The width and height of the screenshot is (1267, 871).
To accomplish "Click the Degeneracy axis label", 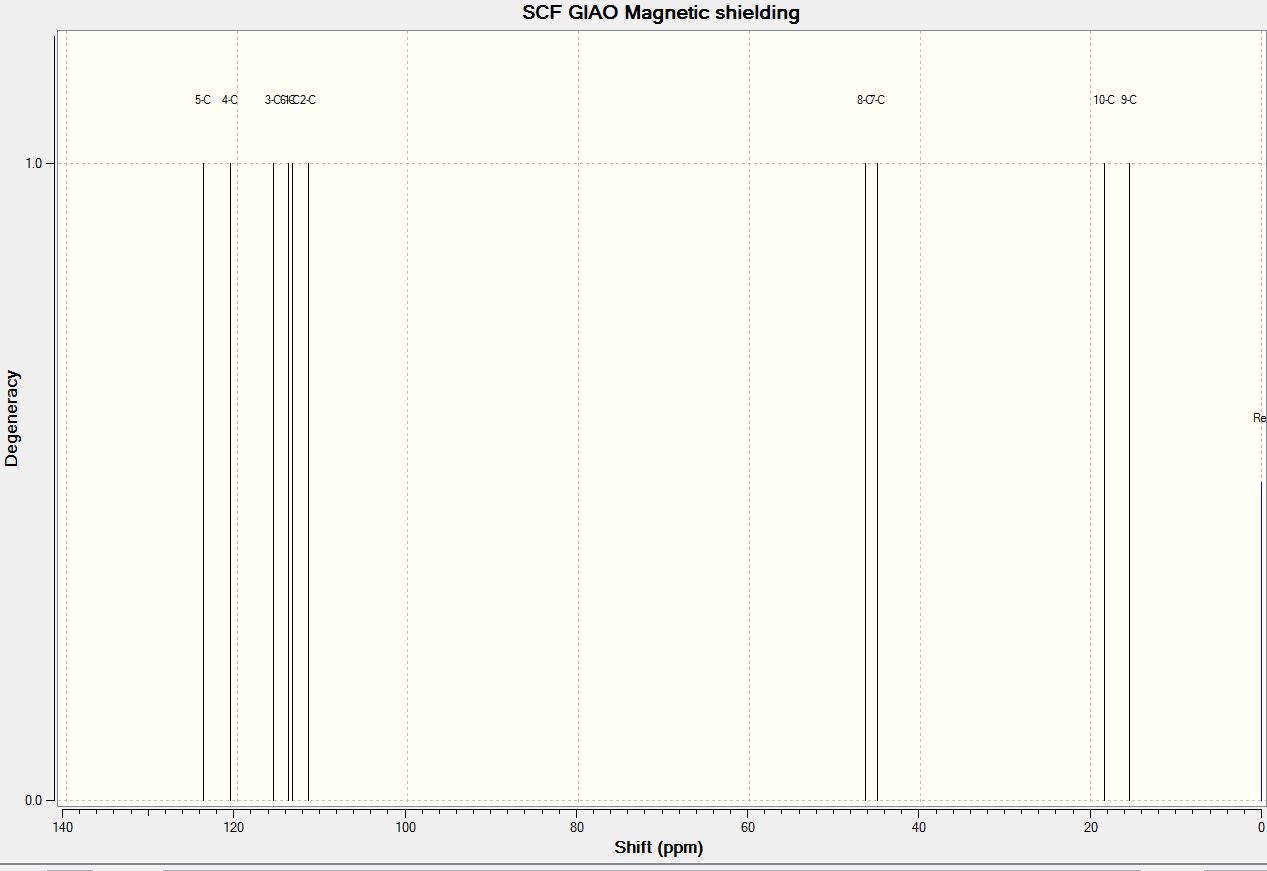I will [x=12, y=418].
